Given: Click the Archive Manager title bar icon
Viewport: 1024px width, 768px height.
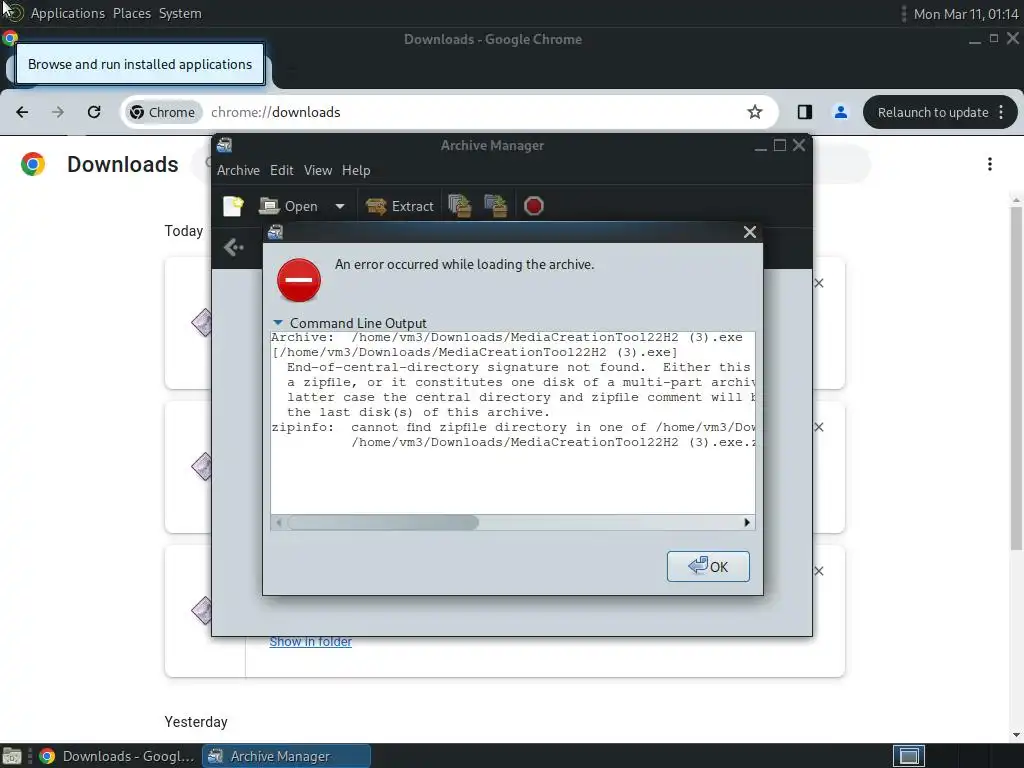Looking at the screenshot, I should click(x=224, y=145).
